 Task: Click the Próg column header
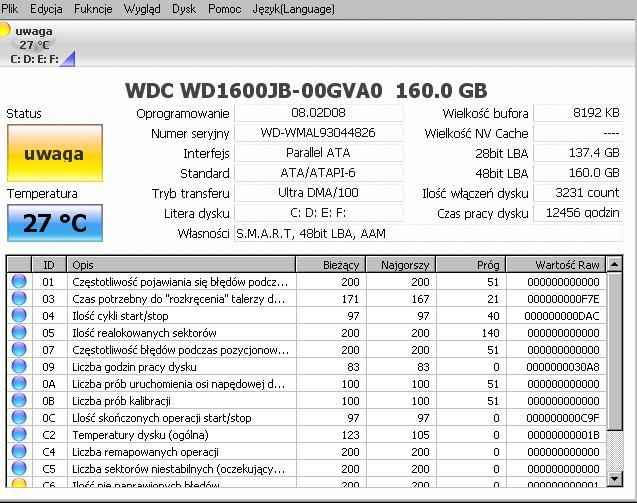470,265
